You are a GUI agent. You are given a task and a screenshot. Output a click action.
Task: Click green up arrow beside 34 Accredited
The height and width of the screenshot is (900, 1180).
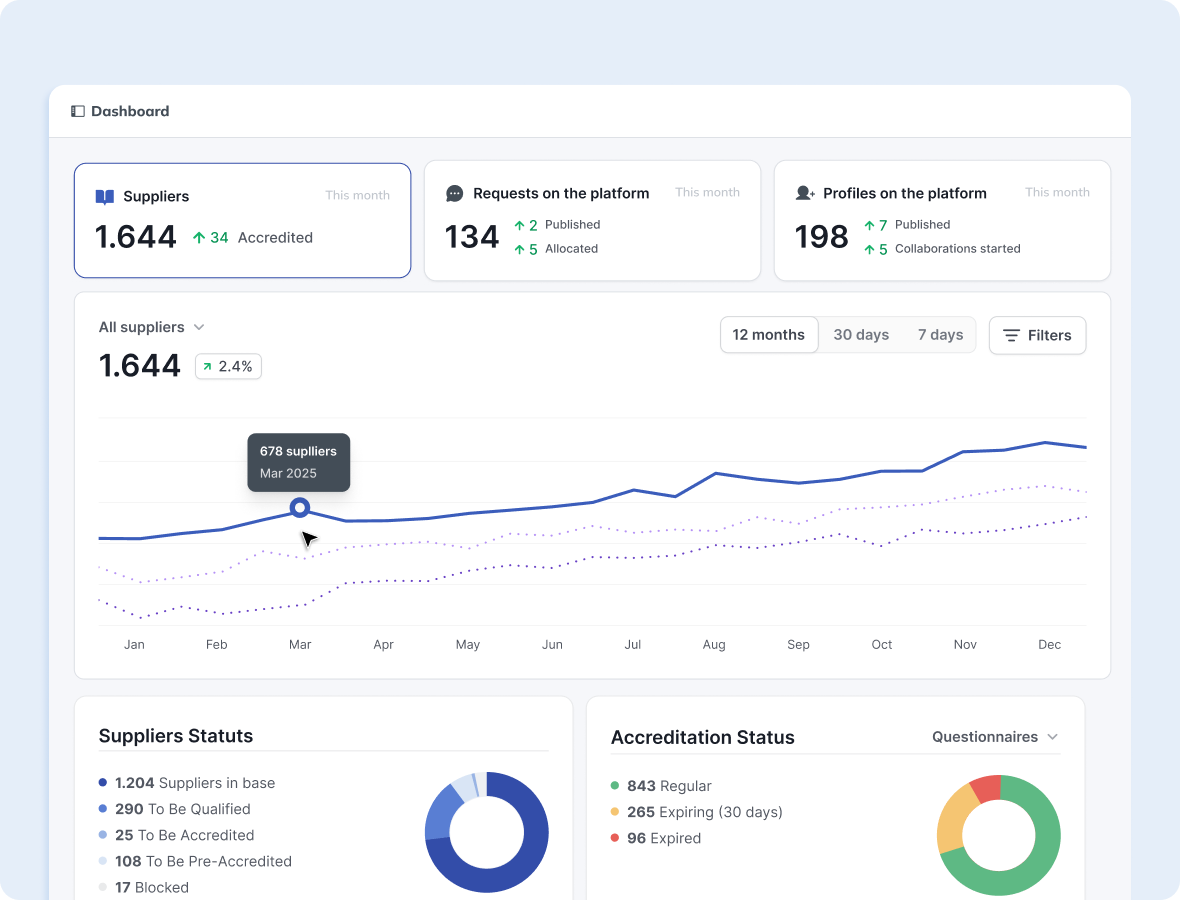click(x=199, y=238)
